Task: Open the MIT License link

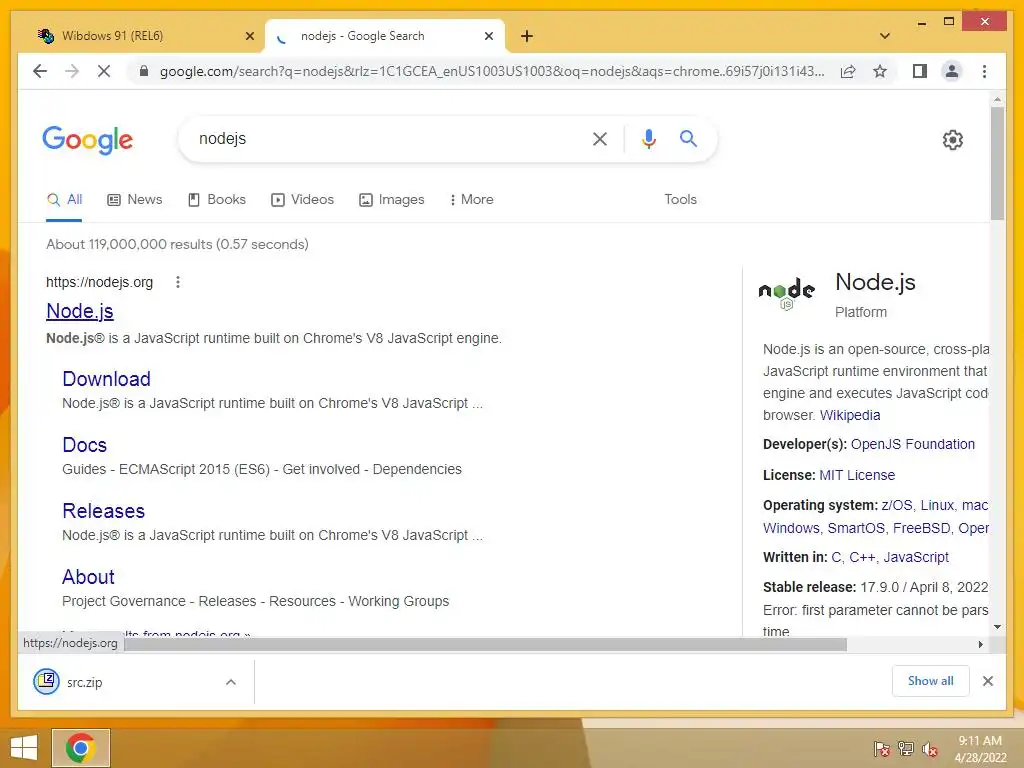Action: (857, 475)
